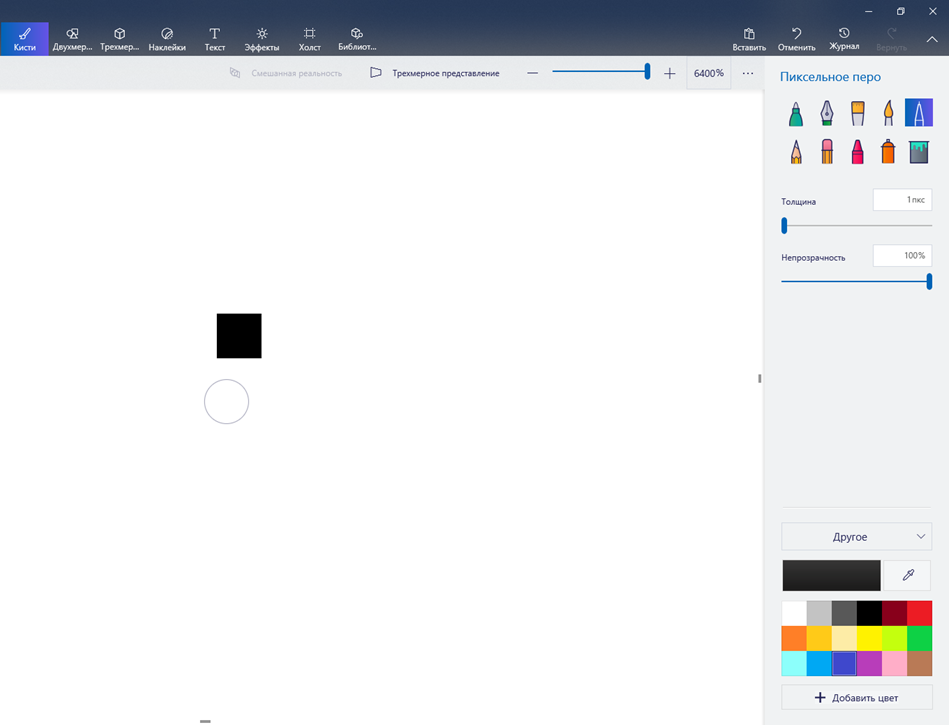Image resolution: width=949 pixels, height=725 pixels.
Task: Select the Eraser tool
Action: click(826, 151)
